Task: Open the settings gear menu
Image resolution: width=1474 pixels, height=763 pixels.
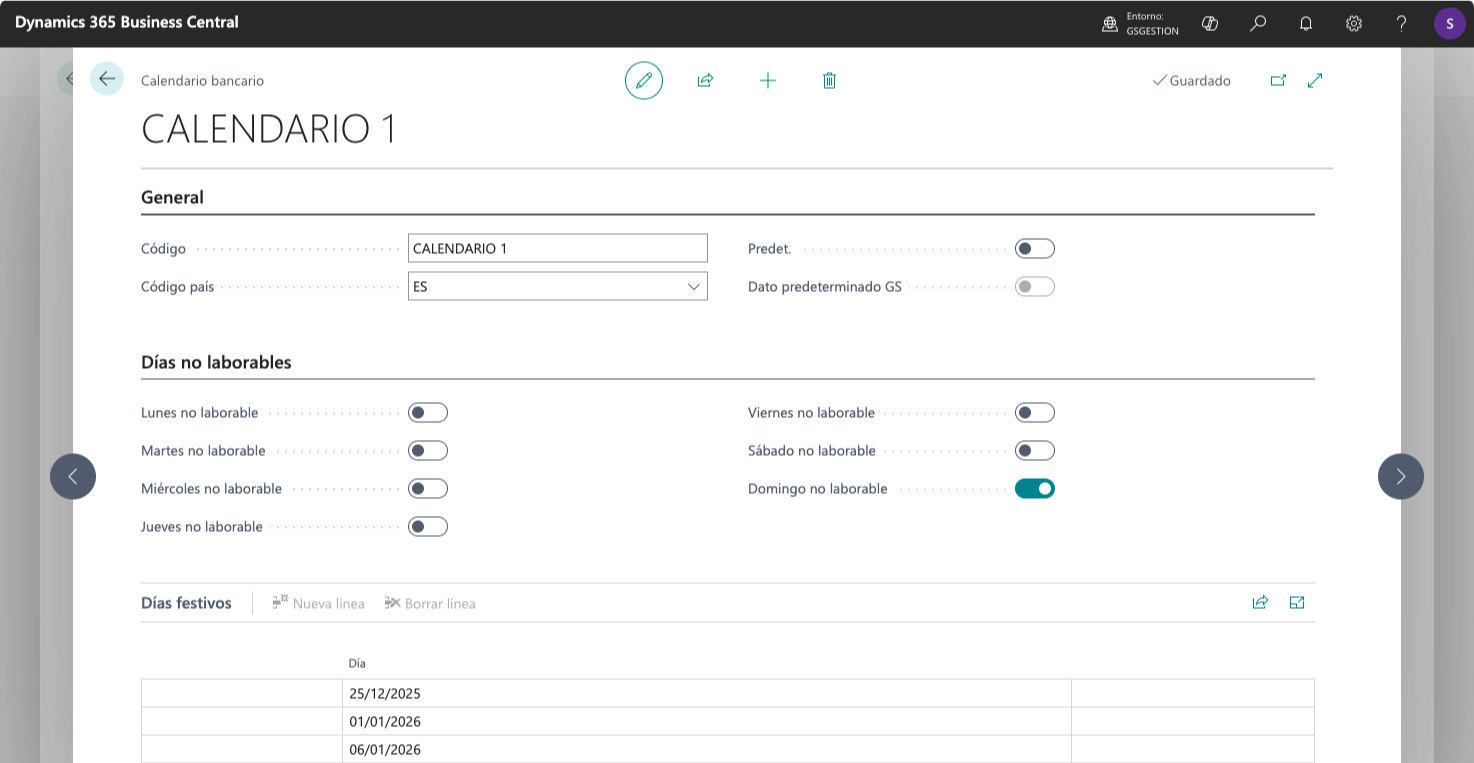Action: (1354, 23)
